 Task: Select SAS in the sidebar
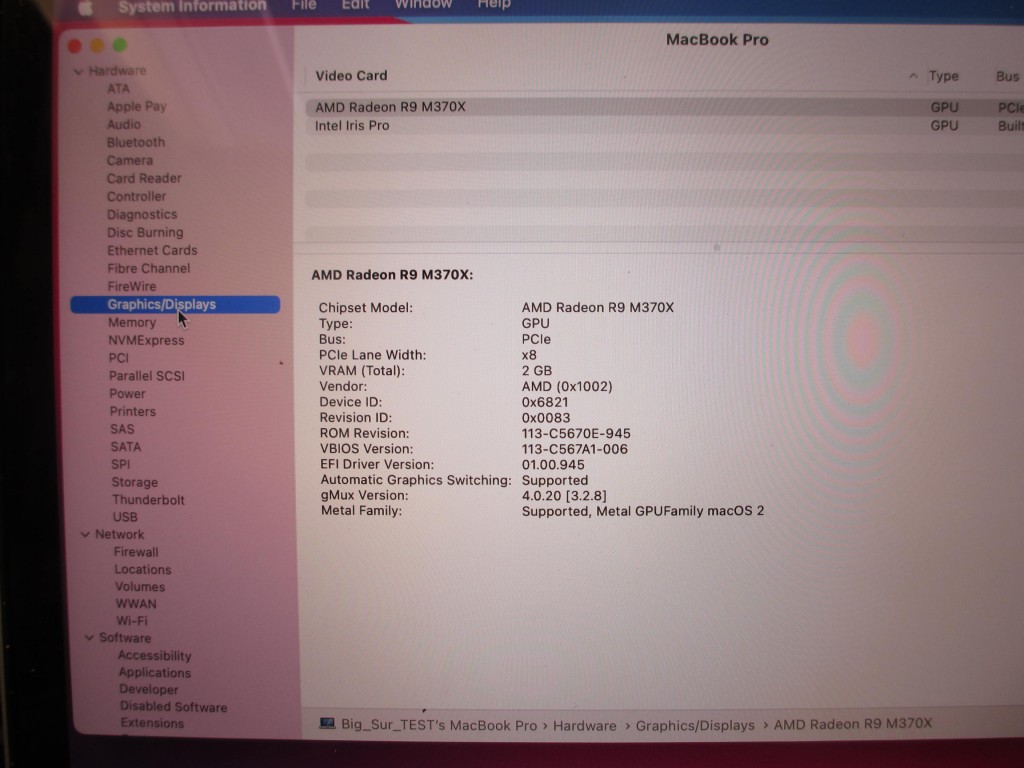[122, 429]
